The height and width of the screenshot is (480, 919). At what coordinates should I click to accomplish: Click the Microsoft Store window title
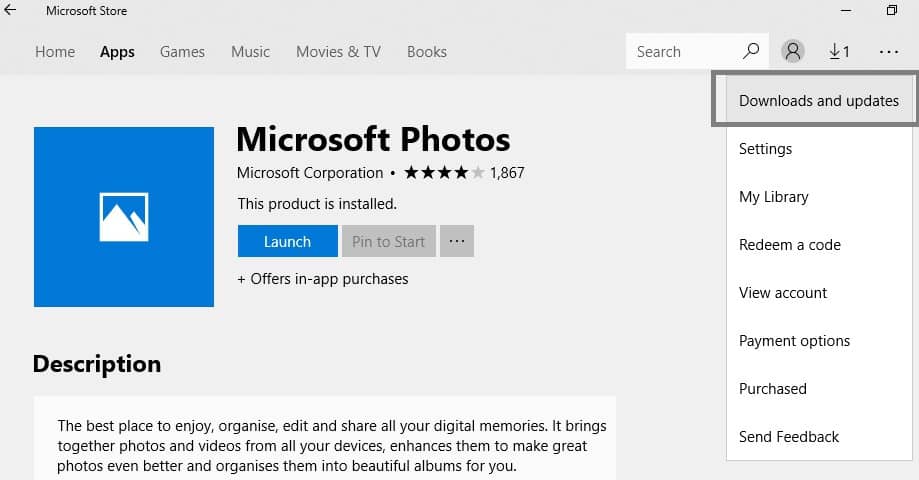87,11
